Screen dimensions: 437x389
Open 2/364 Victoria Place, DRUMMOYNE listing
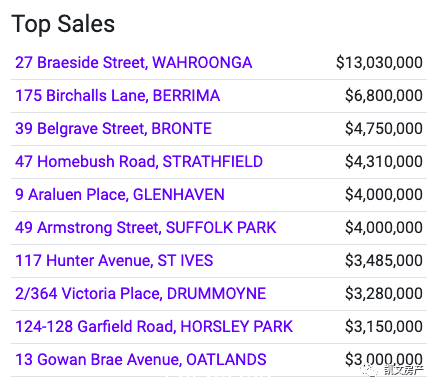(x=140, y=294)
